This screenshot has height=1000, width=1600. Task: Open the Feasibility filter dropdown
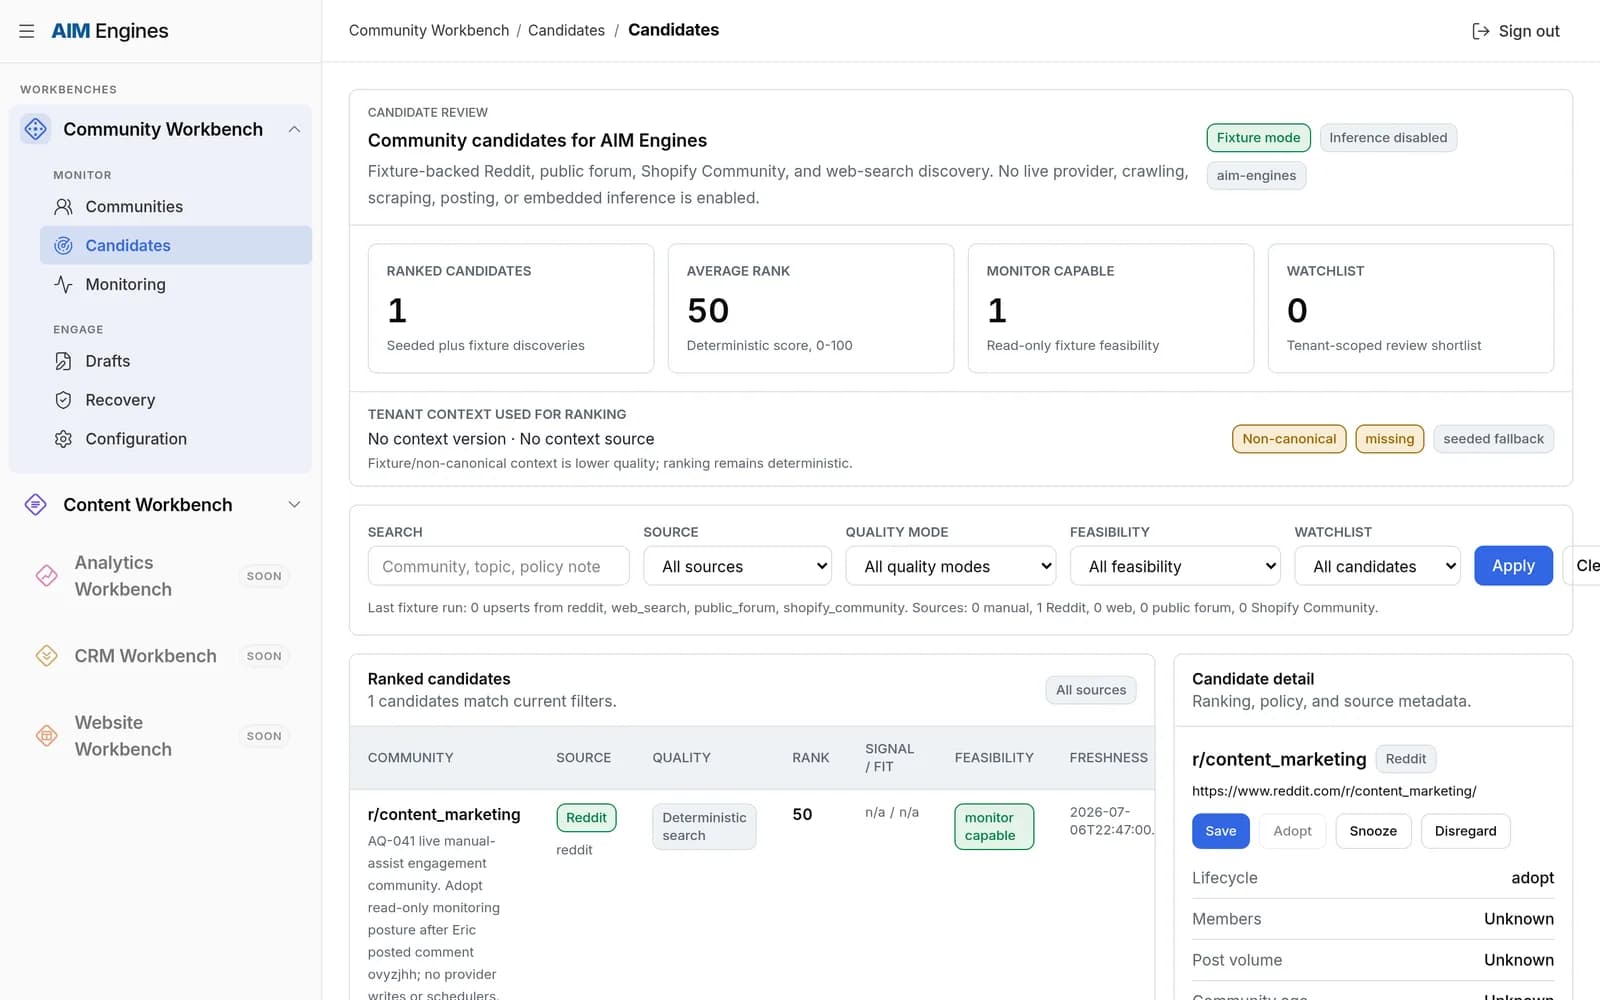(x=1175, y=566)
